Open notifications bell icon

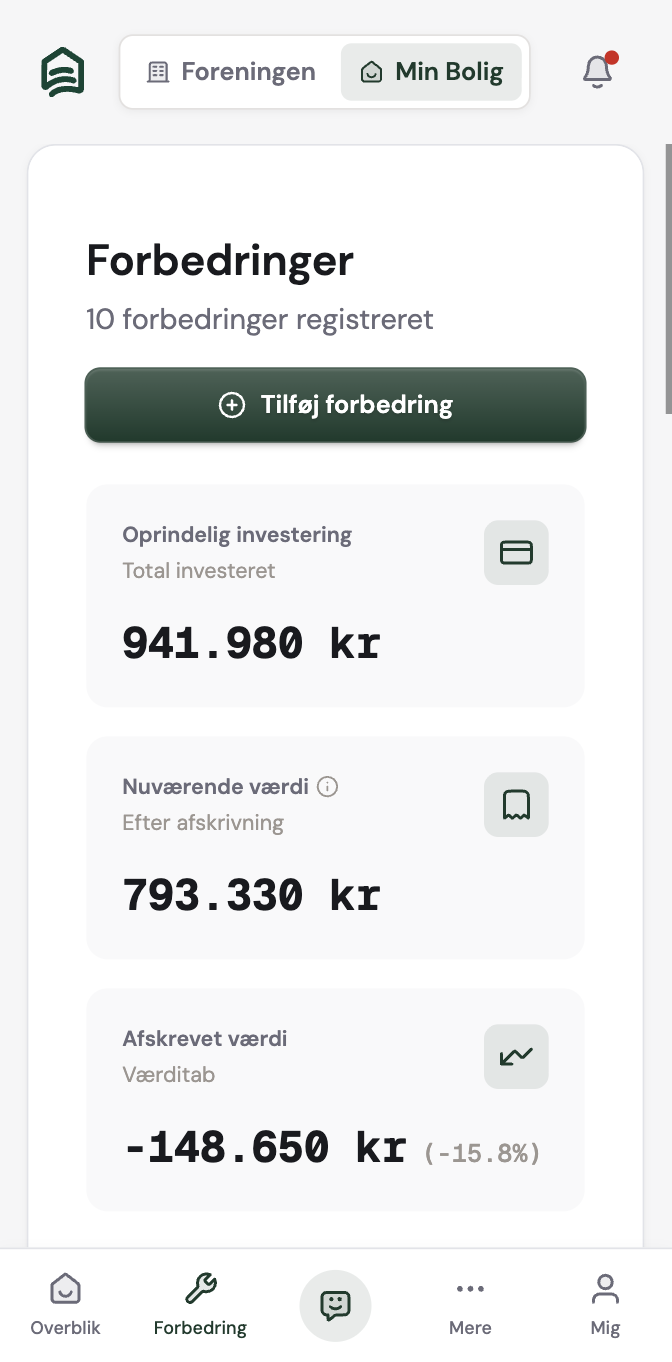click(597, 72)
